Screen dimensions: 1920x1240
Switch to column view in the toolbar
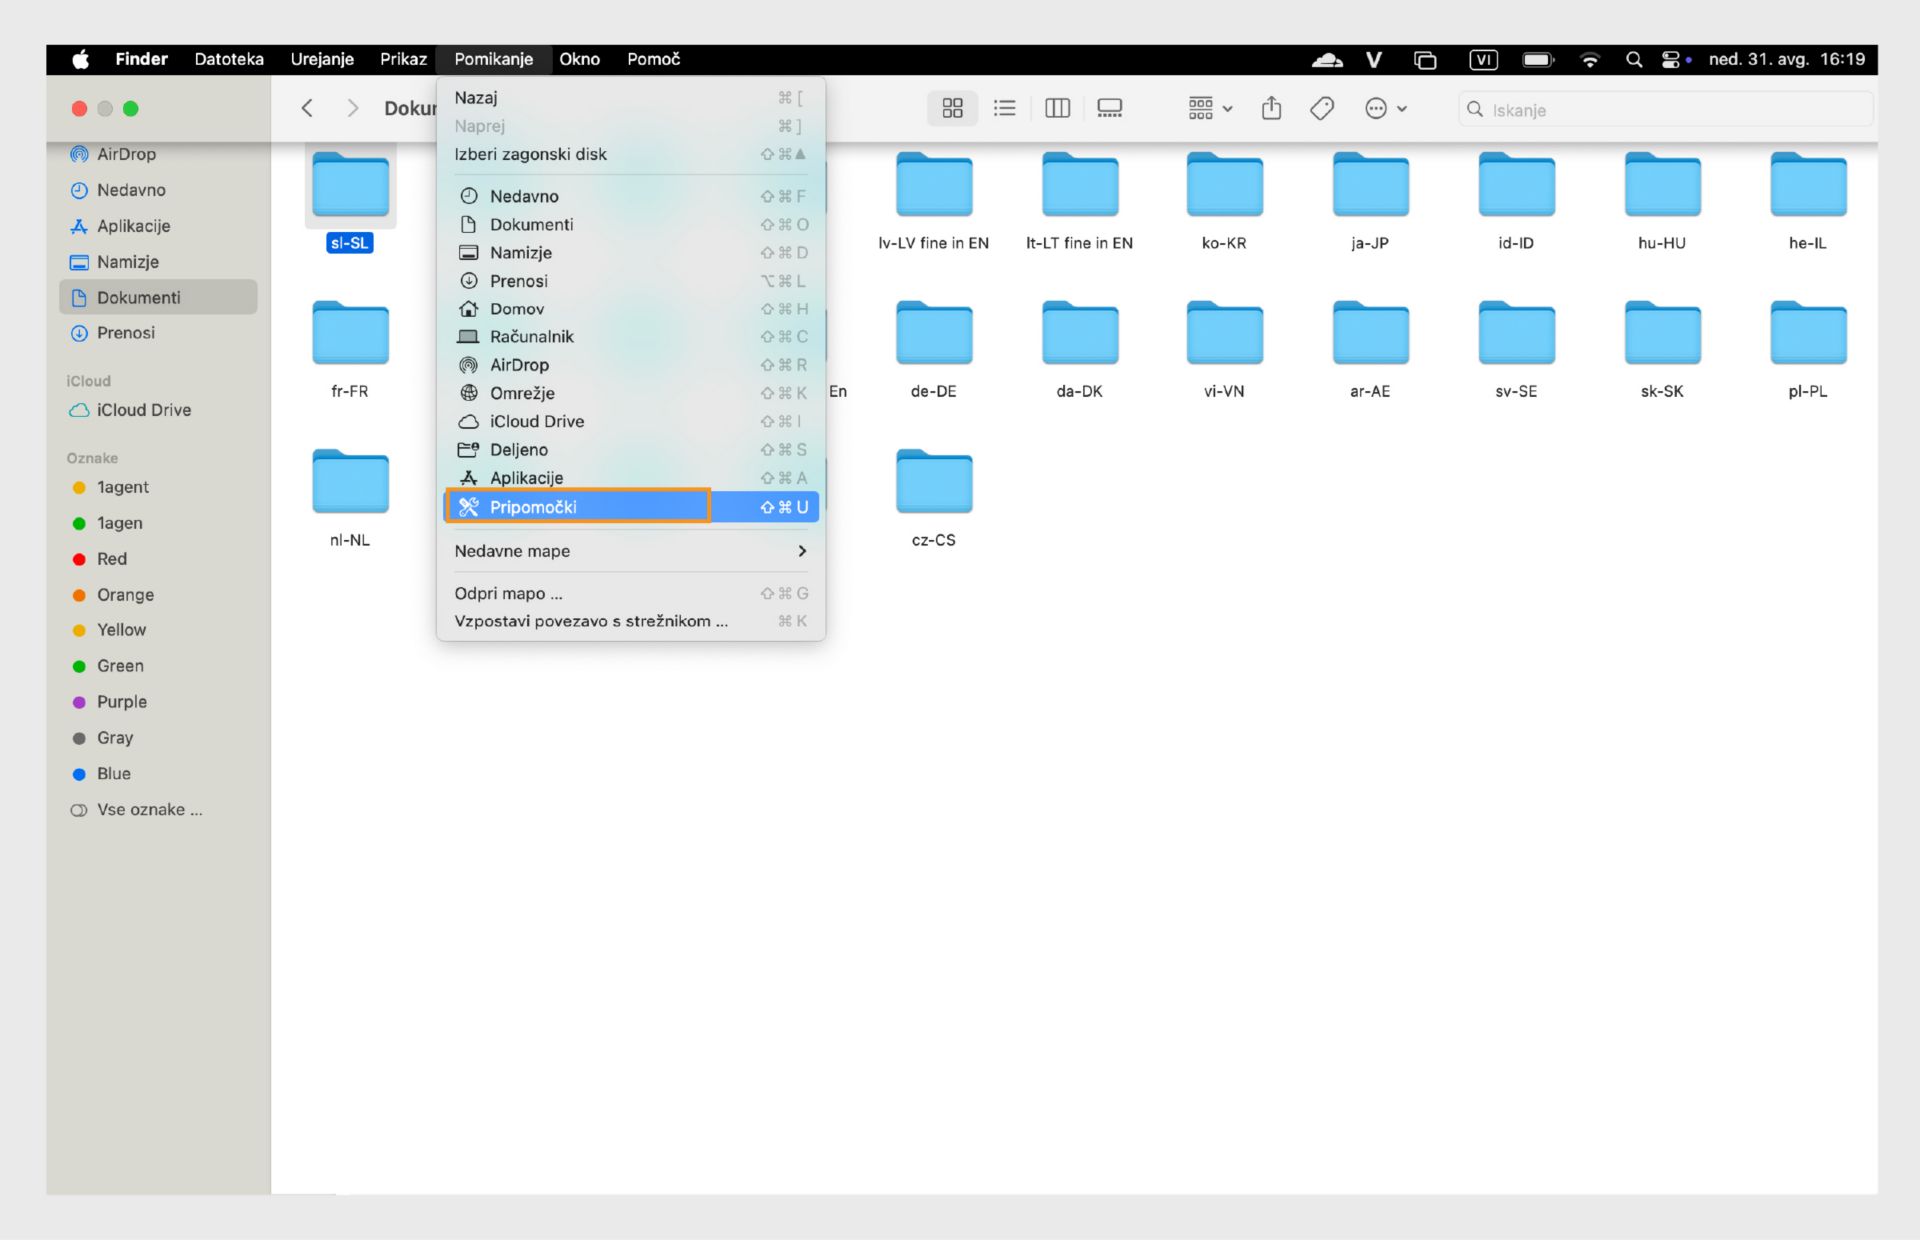click(1057, 108)
